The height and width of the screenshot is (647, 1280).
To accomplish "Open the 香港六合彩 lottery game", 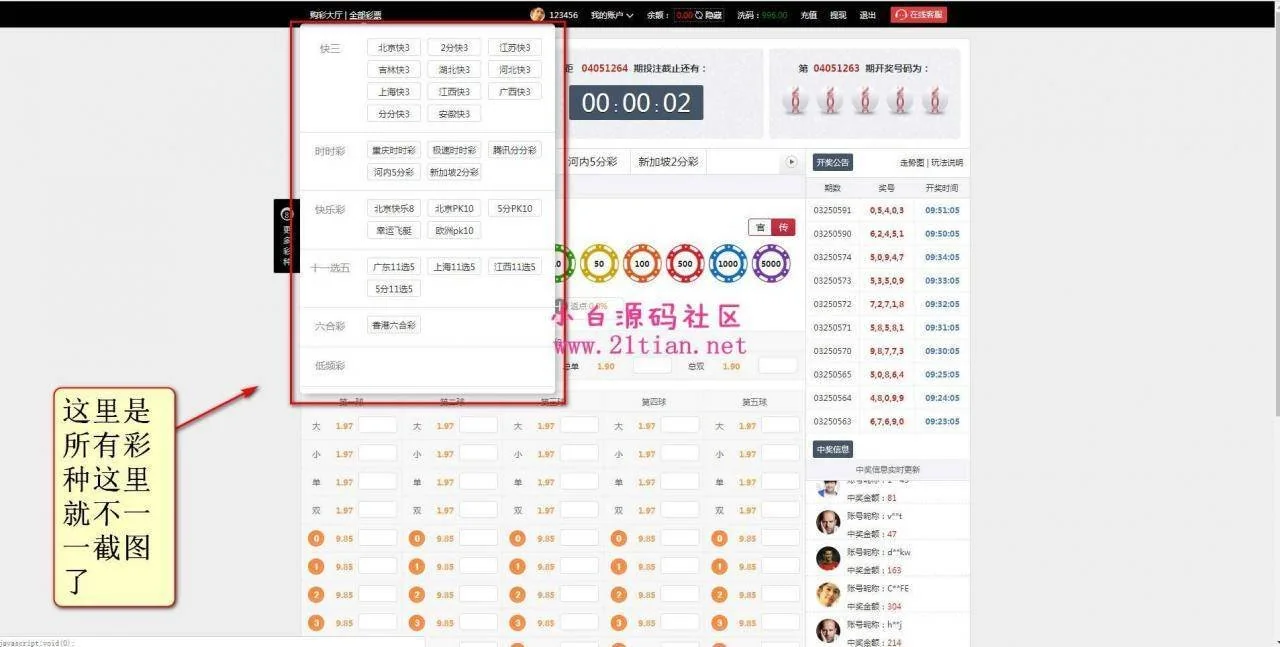I will [394, 326].
